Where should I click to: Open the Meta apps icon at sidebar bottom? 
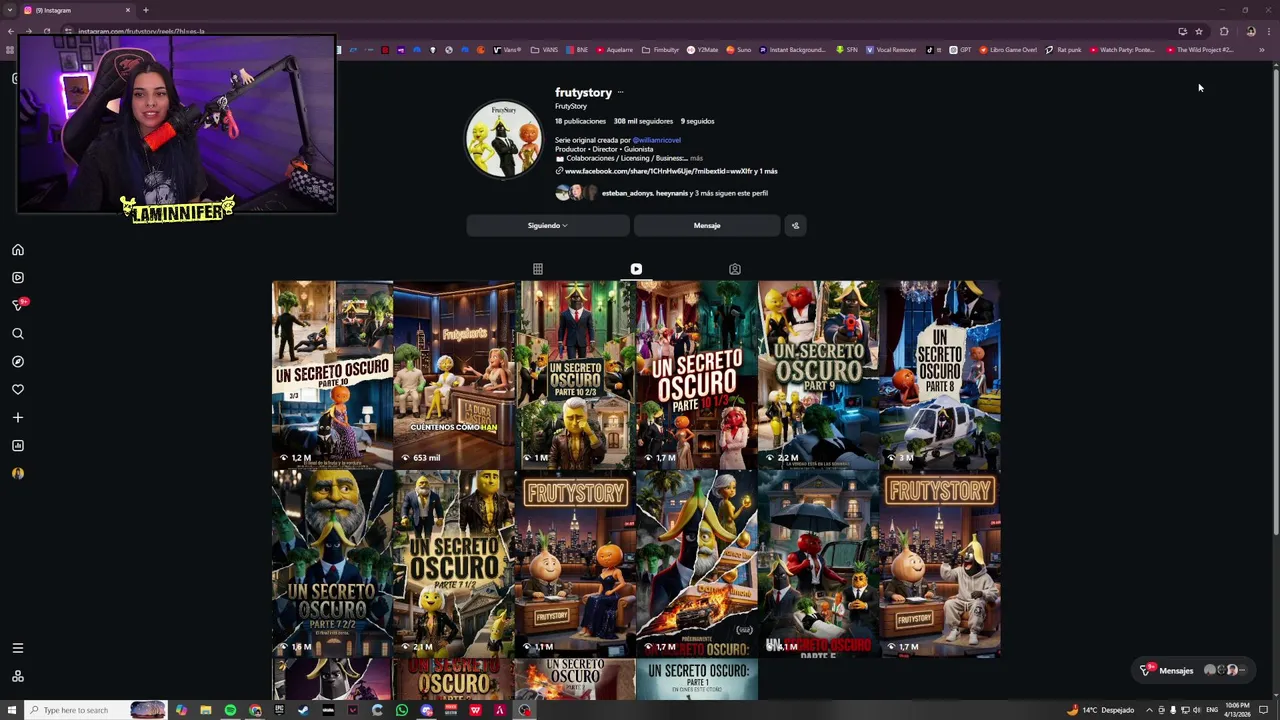point(17,676)
